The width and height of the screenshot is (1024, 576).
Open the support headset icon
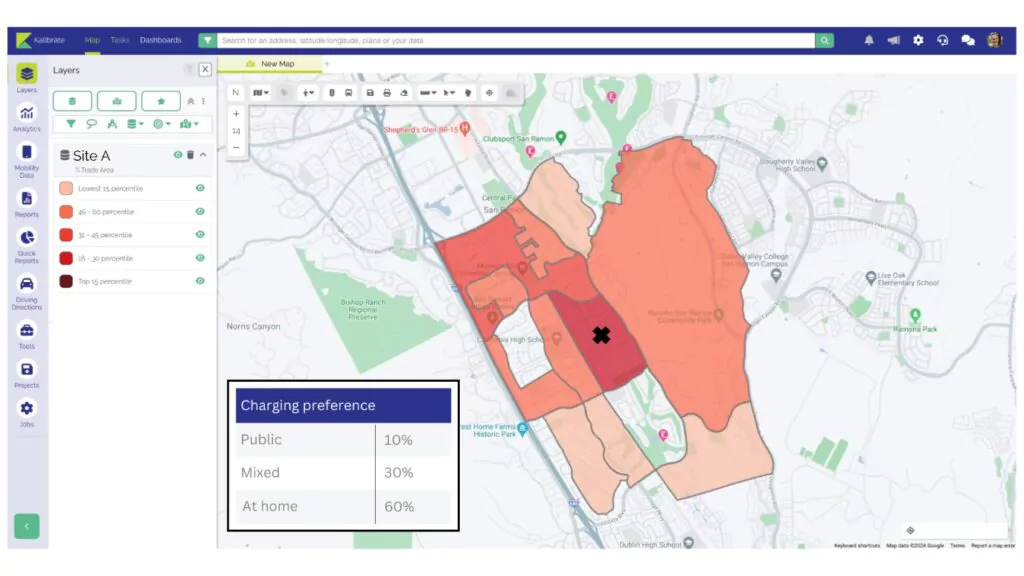(942, 41)
